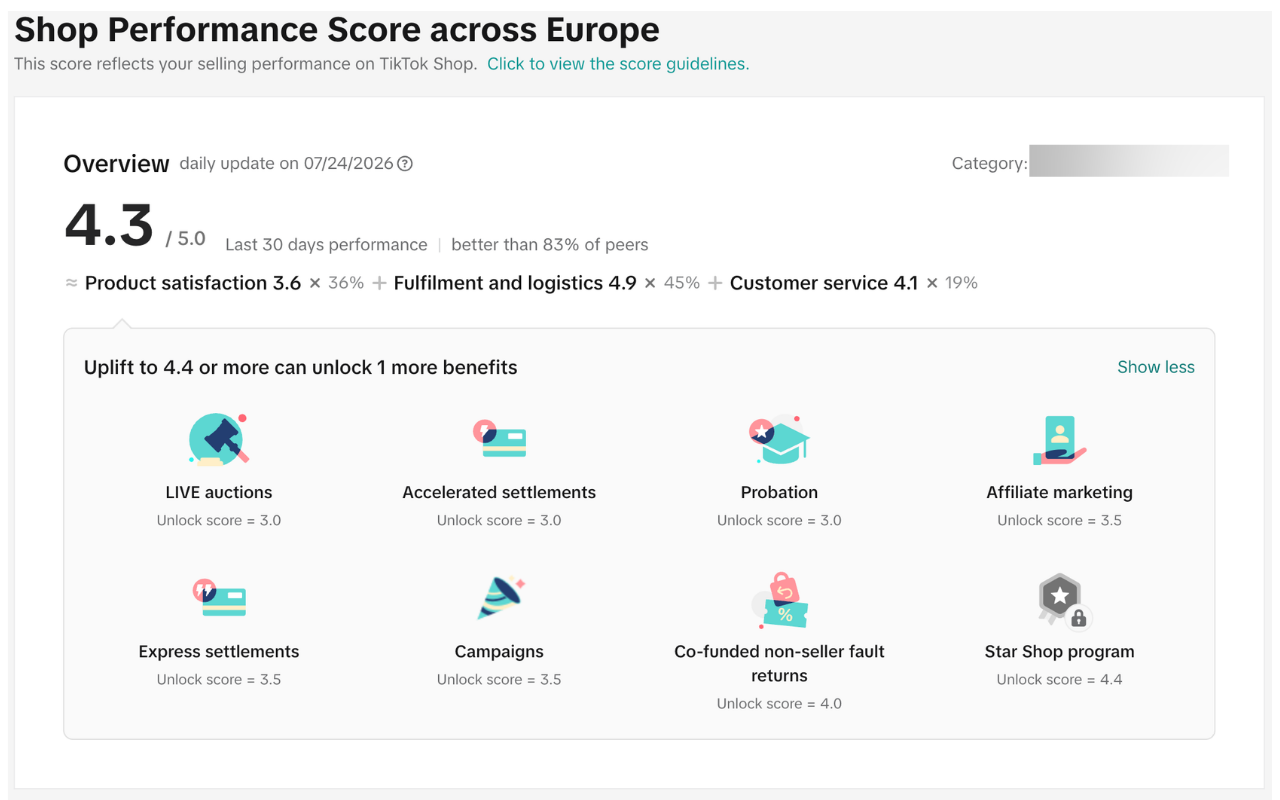Screen dimensions: 1280x800
Task: Click the Probation graduation cap icon
Action: click(x=779, y=439)
